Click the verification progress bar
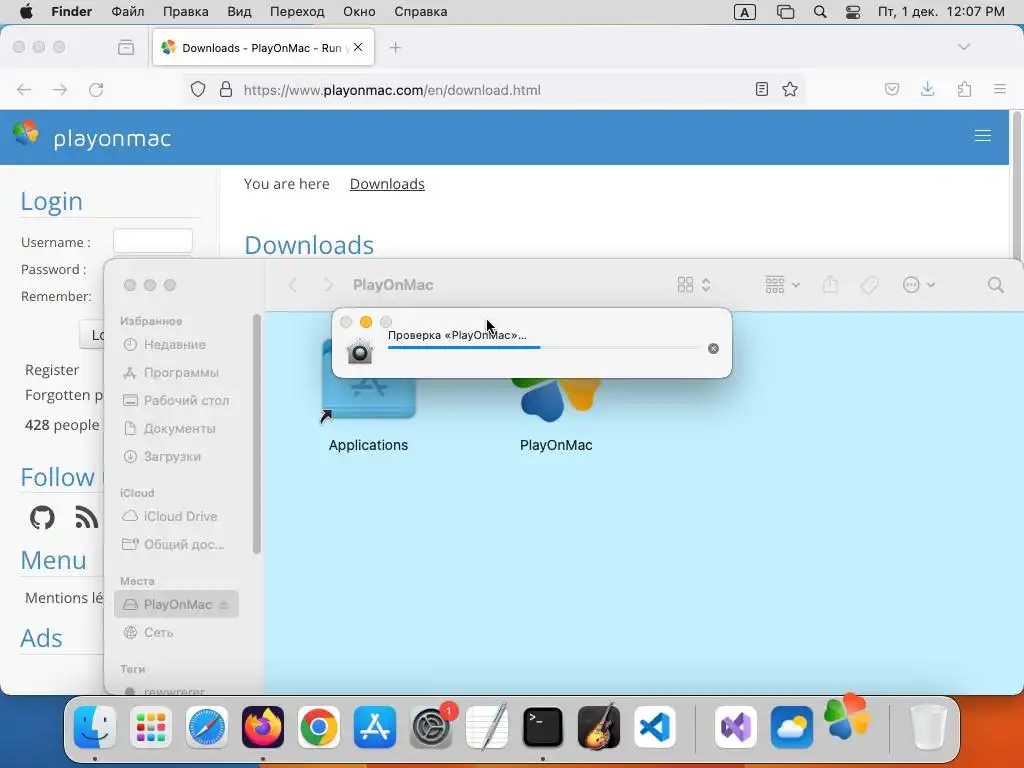Image resolution: width=1024 pixels, height=768 pixels. click(x=545, y=347)
